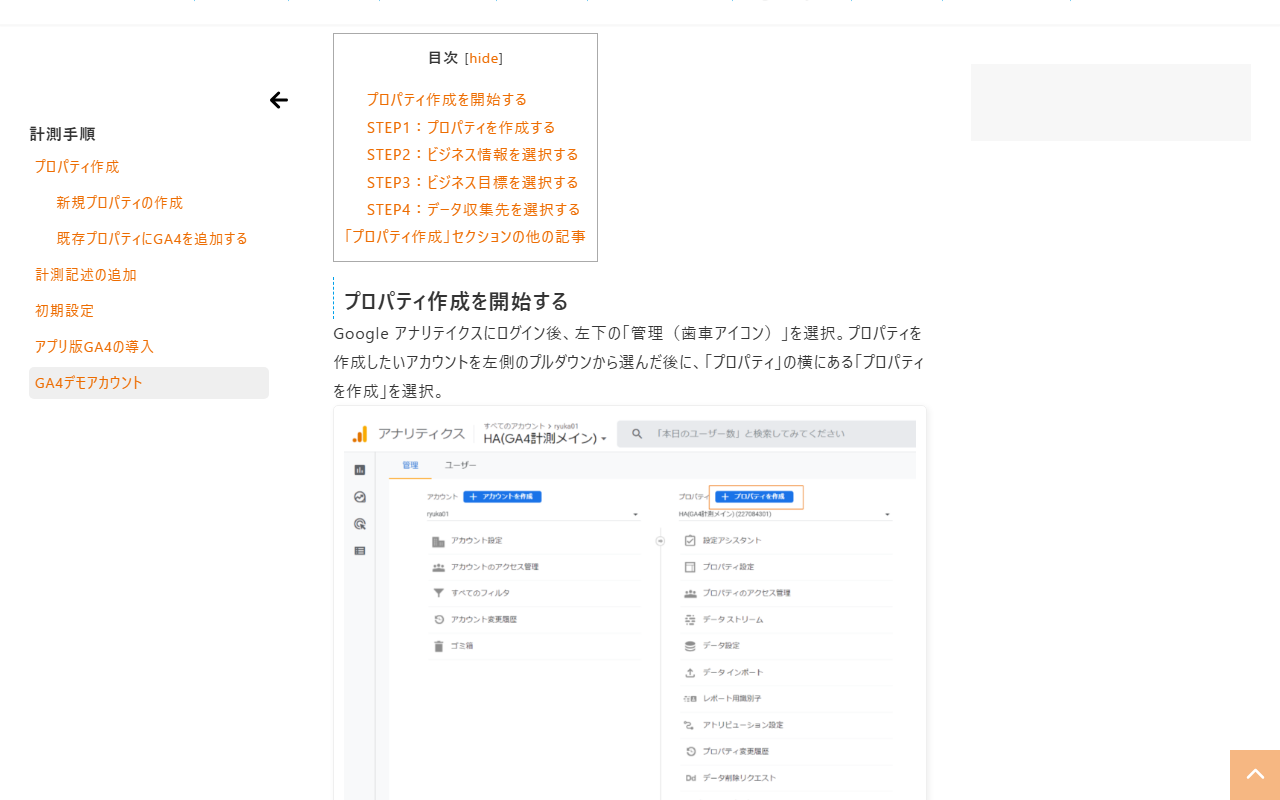The width and height of the screenshot is (1280, 800).
Task: Open the HA(GA4計測メイン) property dropdown
Action: tap(545, 438)
